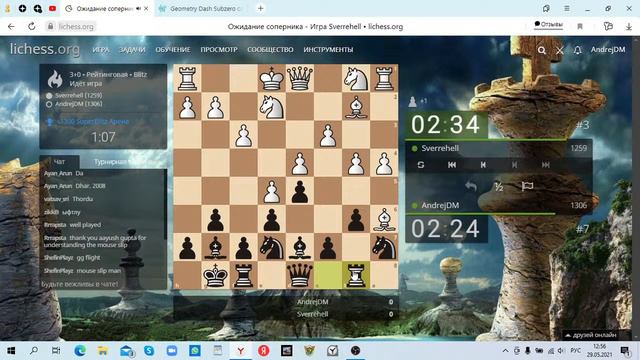Screen dimensions: 640x360
Task: Open ПРОСМОТР menu
Action: [219, 50]
